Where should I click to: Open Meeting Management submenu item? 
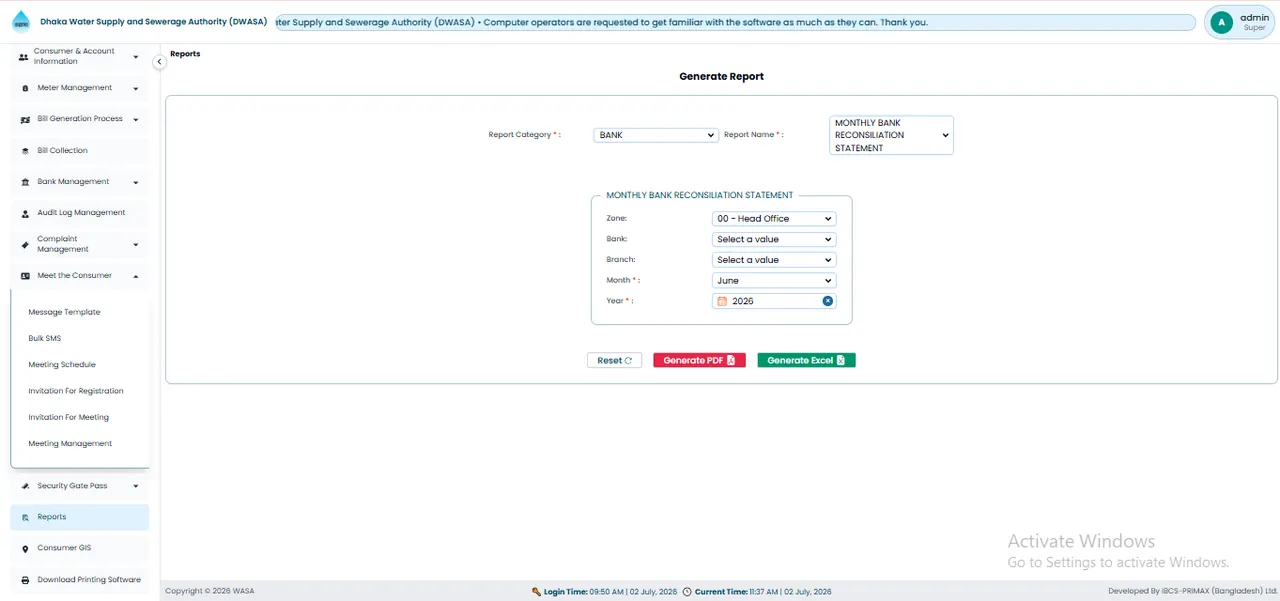click(x=70, y=444)
